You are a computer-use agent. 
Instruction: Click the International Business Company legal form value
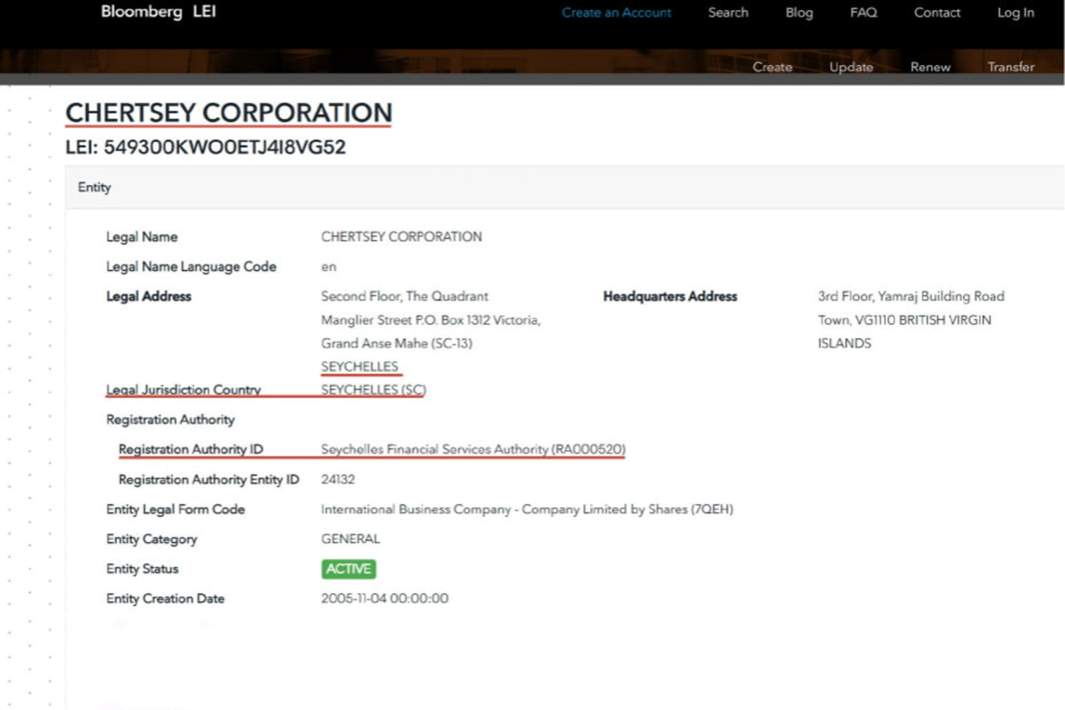coord(526,510)
